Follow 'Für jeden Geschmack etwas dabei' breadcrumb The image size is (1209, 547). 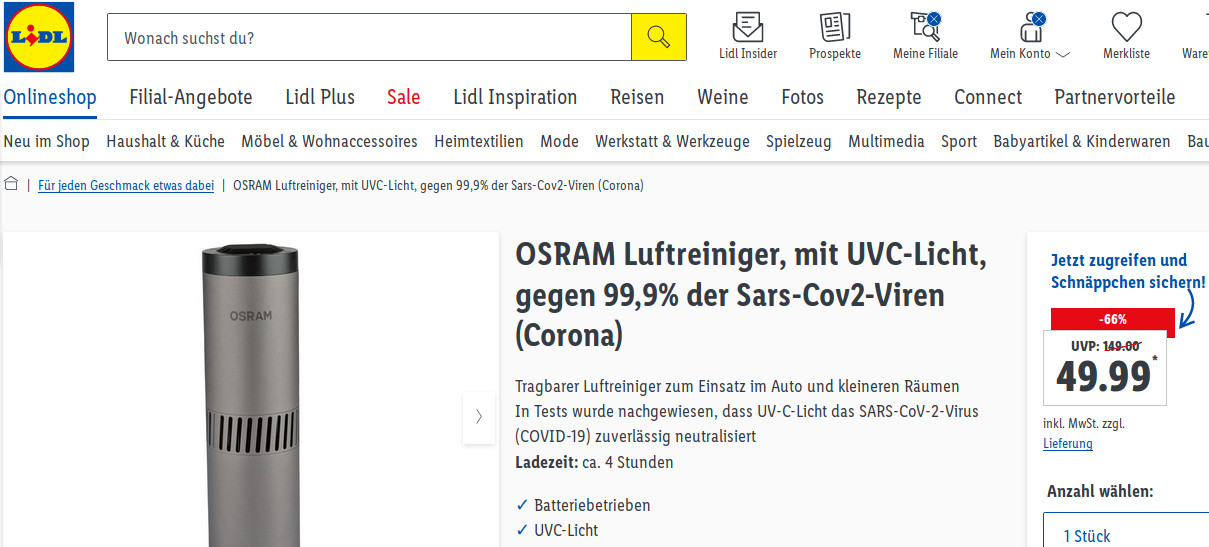(126, 185)
